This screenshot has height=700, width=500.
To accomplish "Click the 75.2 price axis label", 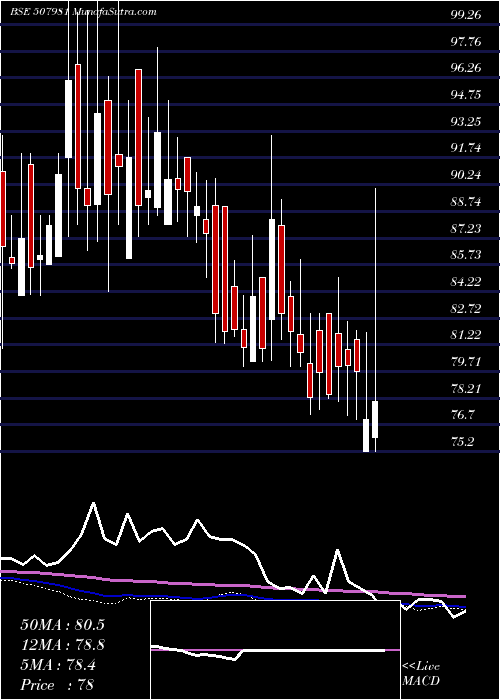I will (x=462, y=441).
